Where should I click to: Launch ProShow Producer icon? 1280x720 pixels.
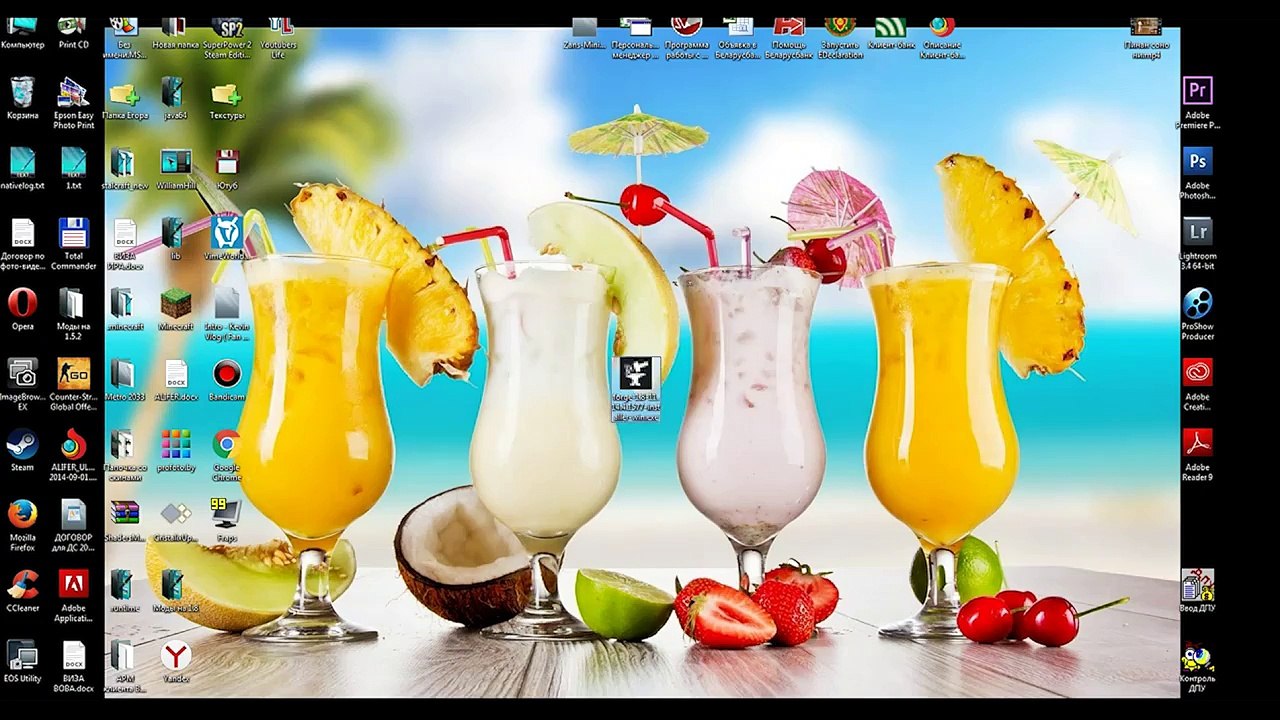(x=1197, y=314)
